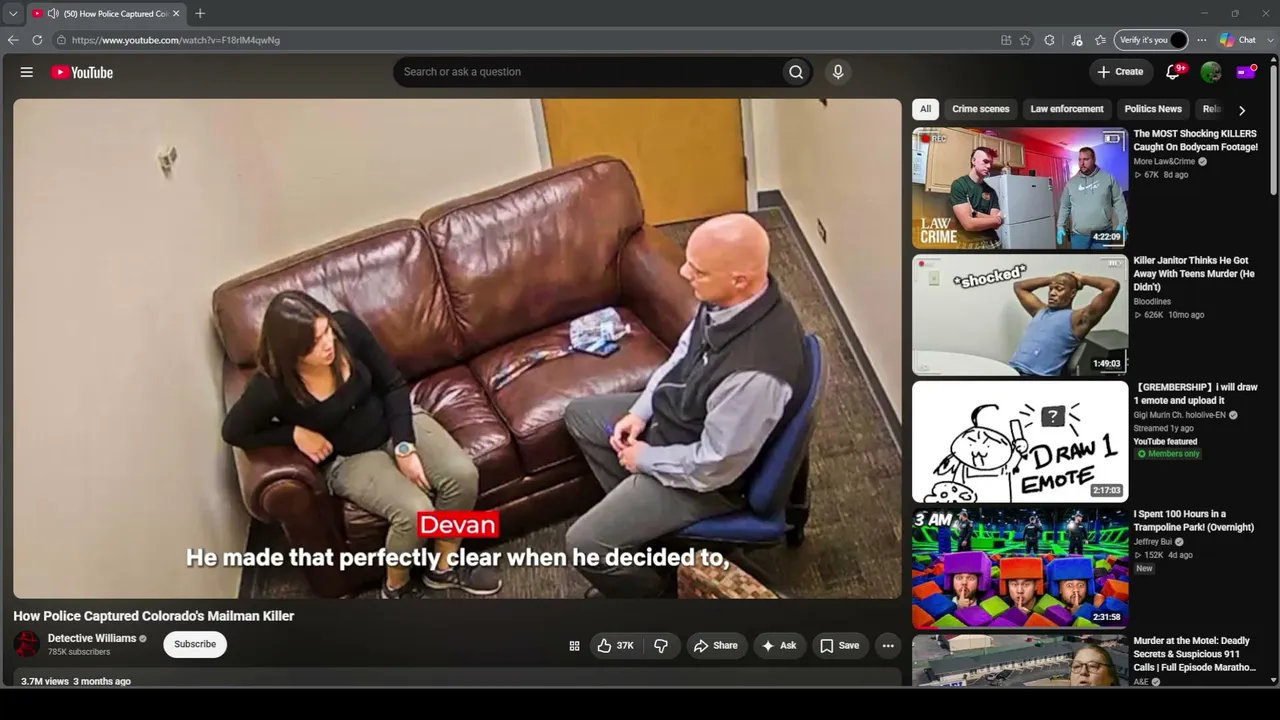
Task: Select the All filter chip
Action: pos(925,109)
